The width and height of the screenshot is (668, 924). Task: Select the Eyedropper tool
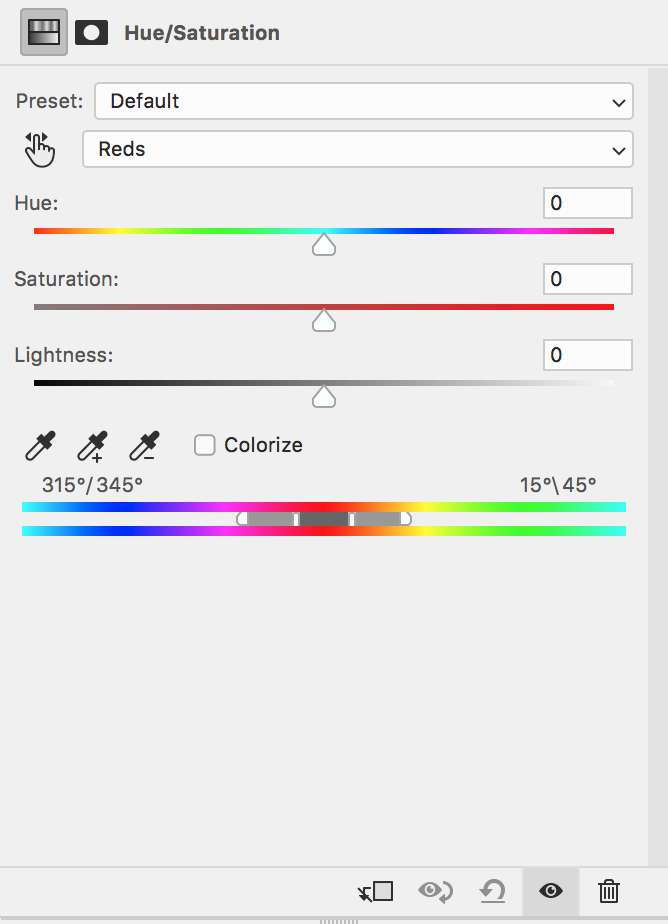click(40, 445)
